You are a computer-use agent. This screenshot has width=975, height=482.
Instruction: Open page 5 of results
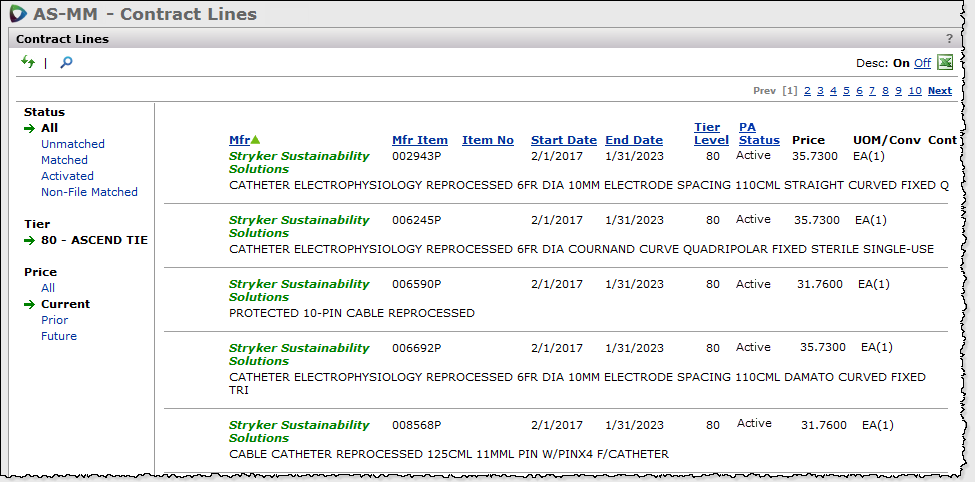(x=846, y=91)
